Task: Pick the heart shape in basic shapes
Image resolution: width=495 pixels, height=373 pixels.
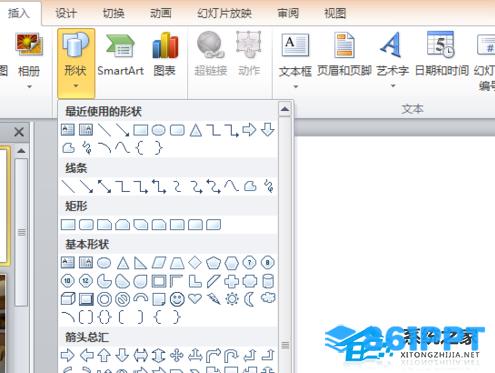Action: click(x=195, y=298)
